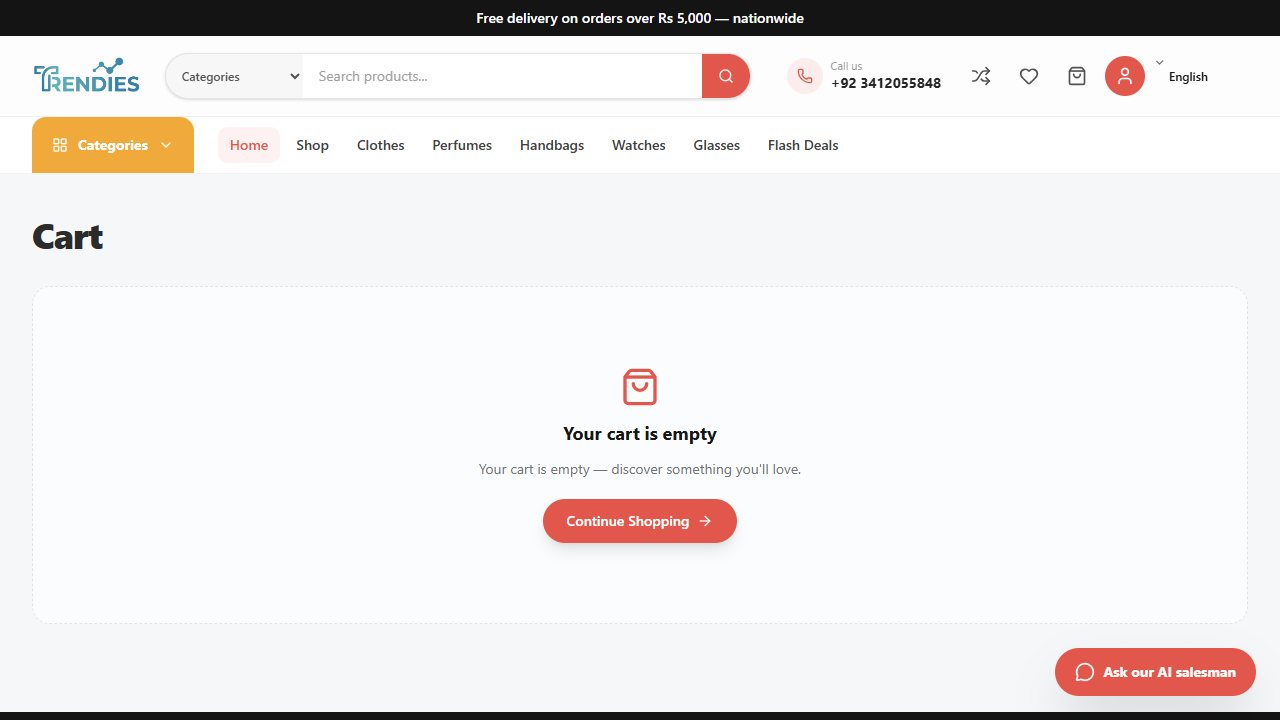Screen dimensions: 1280x720
Task: Open the Shop nav item
Action: pyautogui.click(x=312, y=145)
